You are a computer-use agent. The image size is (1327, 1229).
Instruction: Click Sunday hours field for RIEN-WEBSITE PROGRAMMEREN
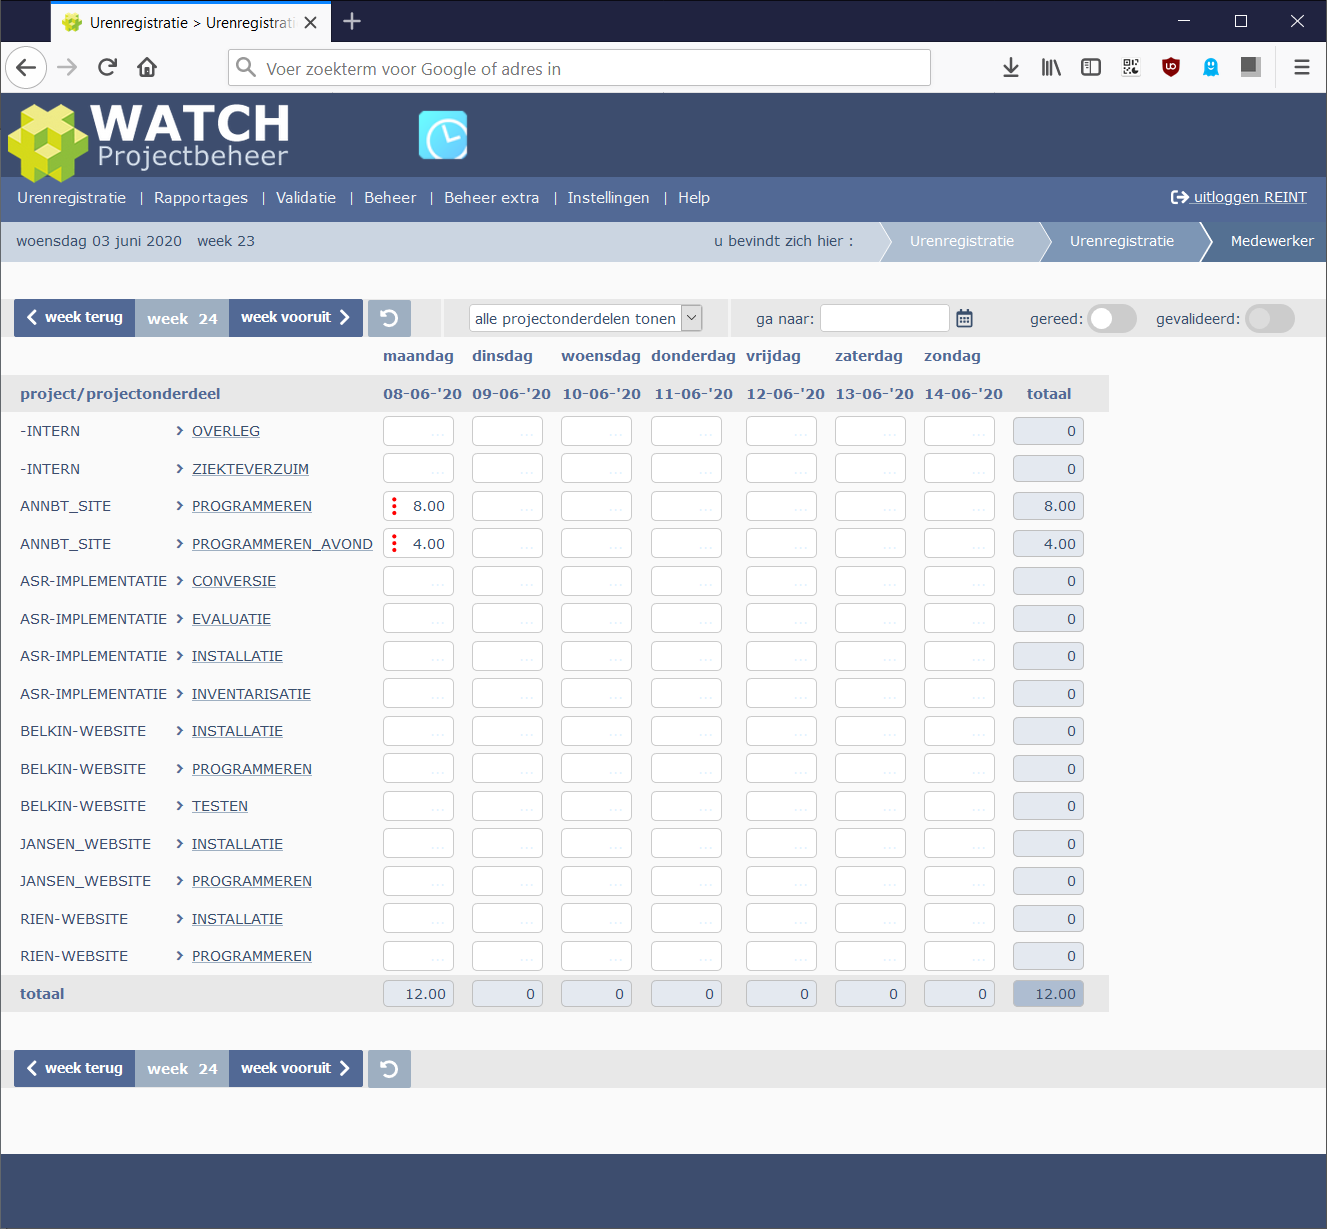tap(959, 956)
